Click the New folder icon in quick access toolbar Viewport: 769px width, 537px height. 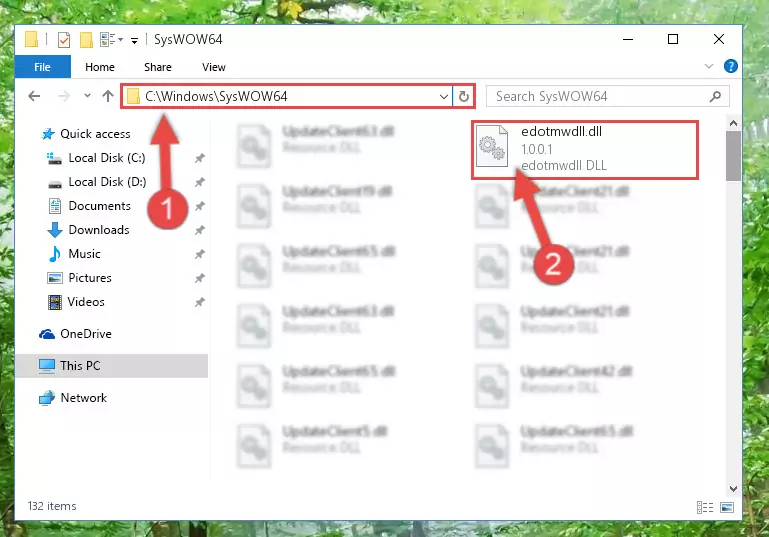[86, 39]
